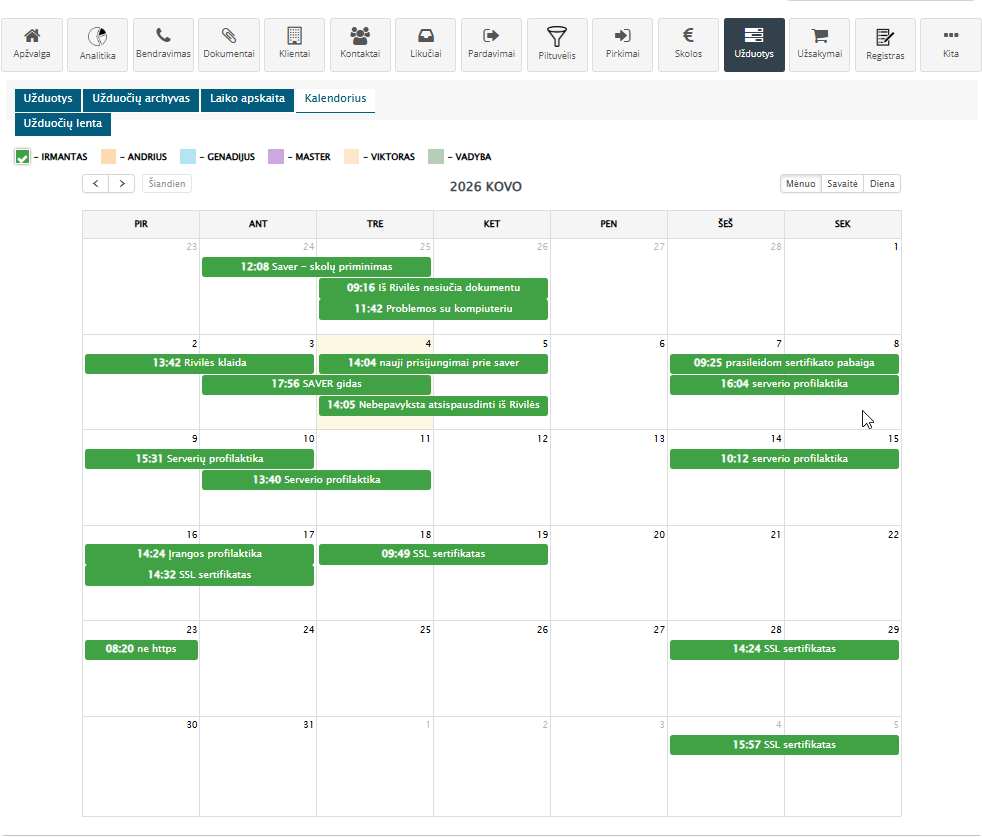Click the Savaitė view button
982x837 pixels.
(x=842, y=184)
